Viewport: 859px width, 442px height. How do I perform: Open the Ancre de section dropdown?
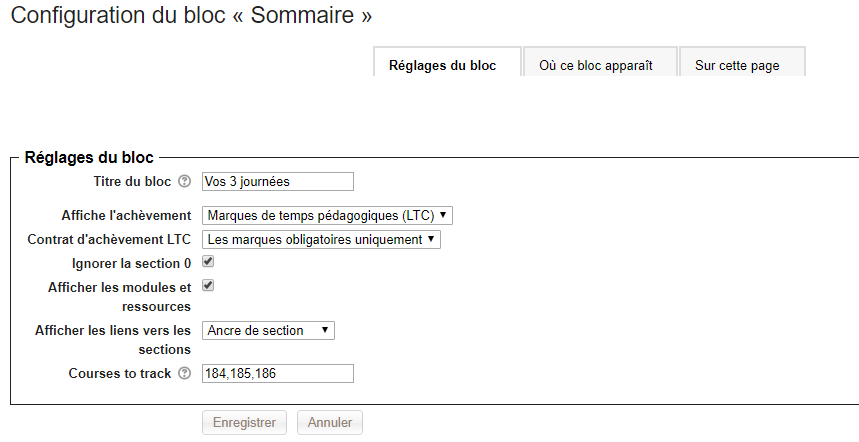[268, 330]
